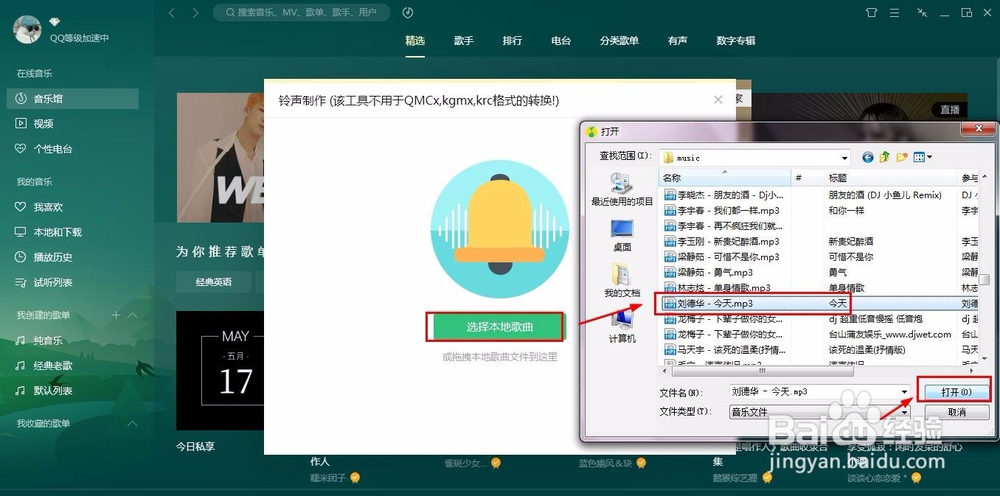Screen dimensions: 1000x496
Task: Switch to mini mode icon
Action: (922, 13)
